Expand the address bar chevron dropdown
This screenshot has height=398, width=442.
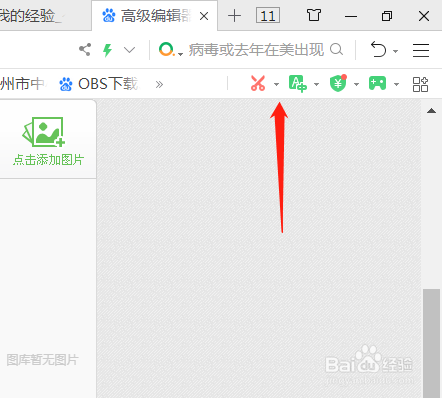pos(129,50)
